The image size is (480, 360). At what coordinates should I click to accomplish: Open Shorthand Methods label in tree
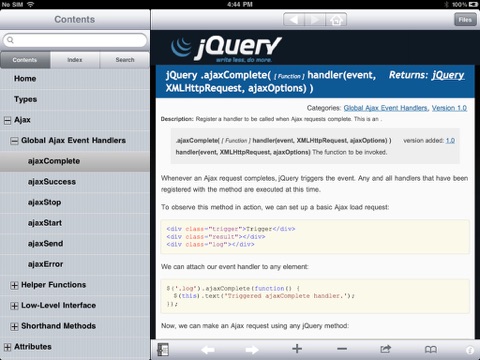59,326
